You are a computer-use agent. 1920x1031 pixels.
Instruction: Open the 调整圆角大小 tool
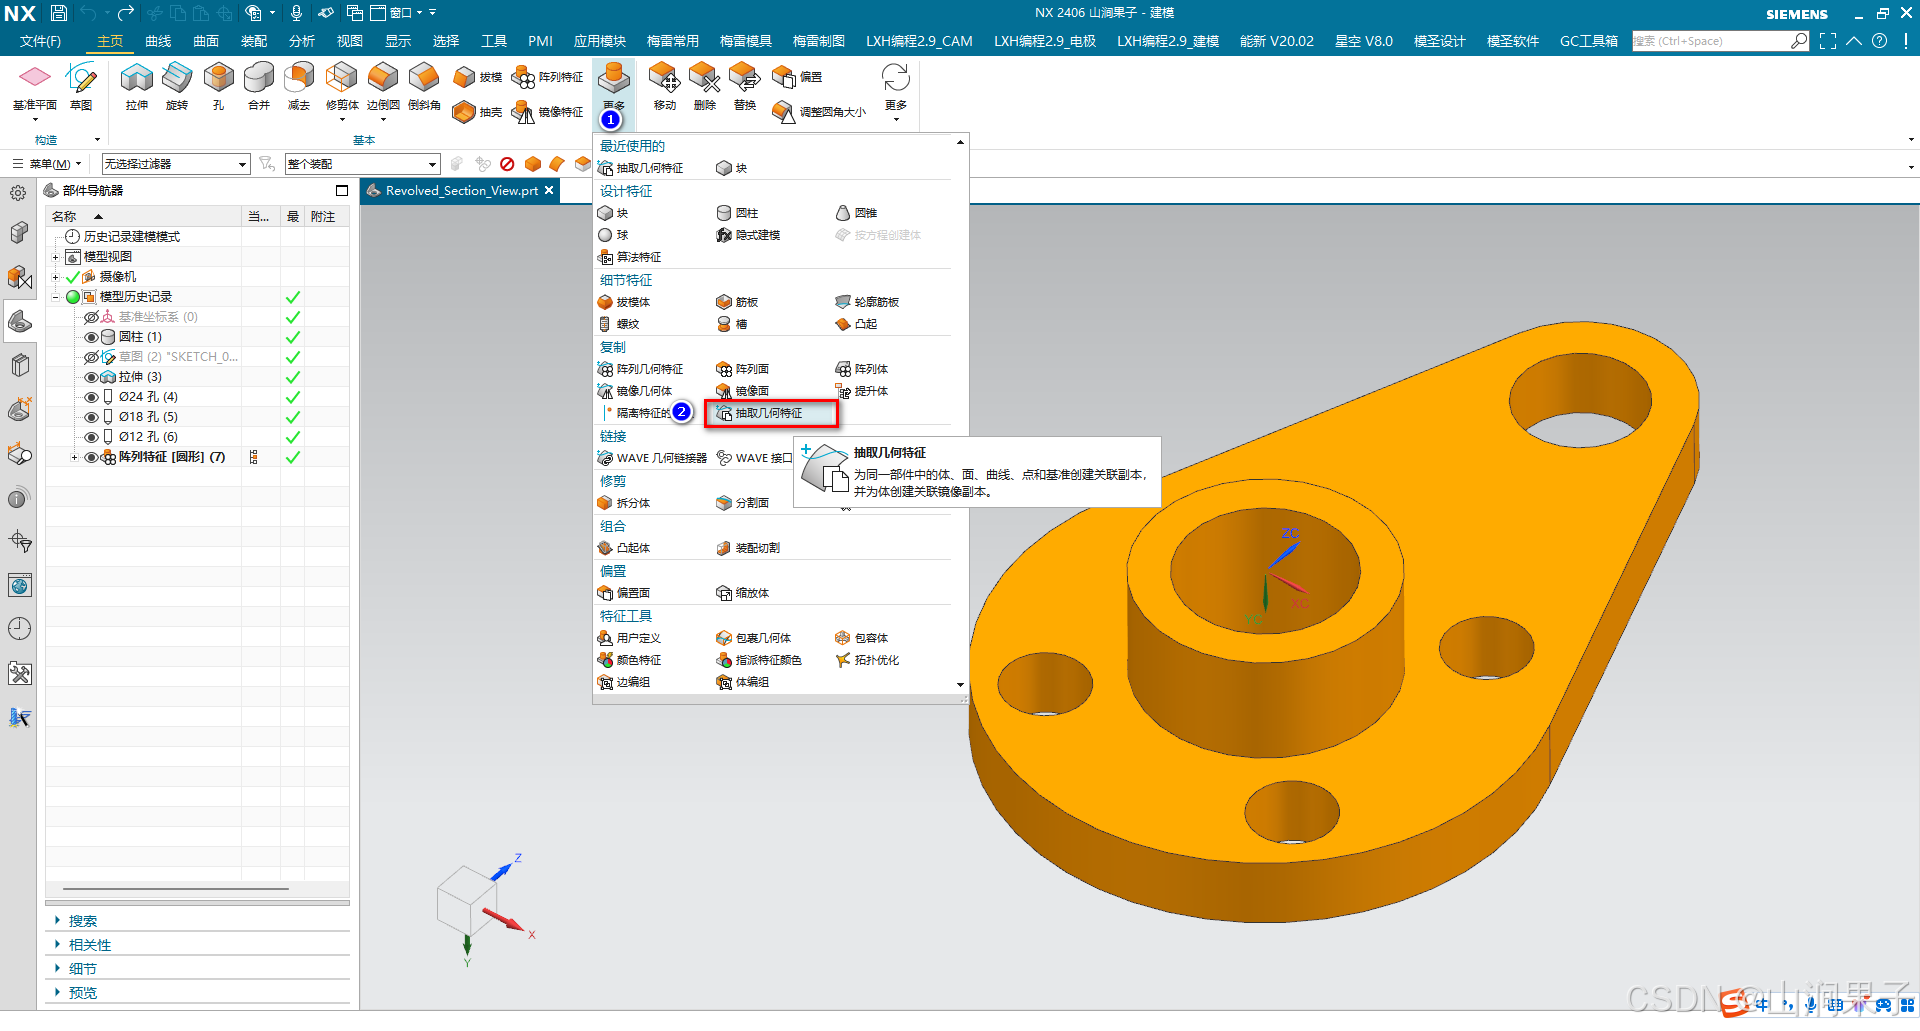point(819,112)
